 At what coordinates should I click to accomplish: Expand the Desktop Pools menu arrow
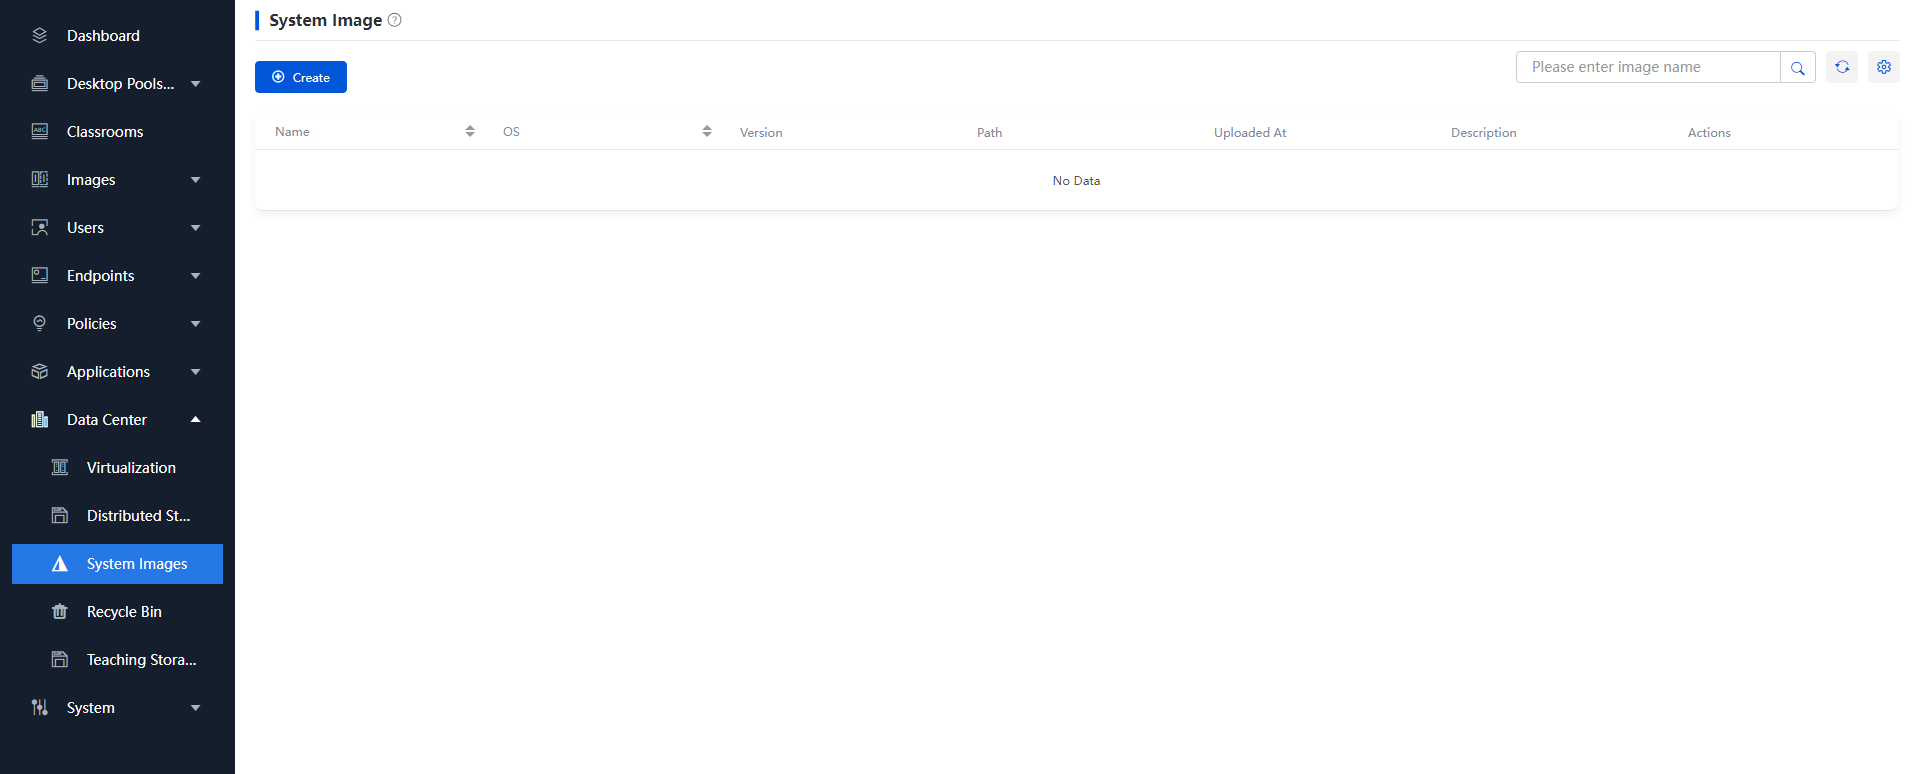[x=196, y=84]
